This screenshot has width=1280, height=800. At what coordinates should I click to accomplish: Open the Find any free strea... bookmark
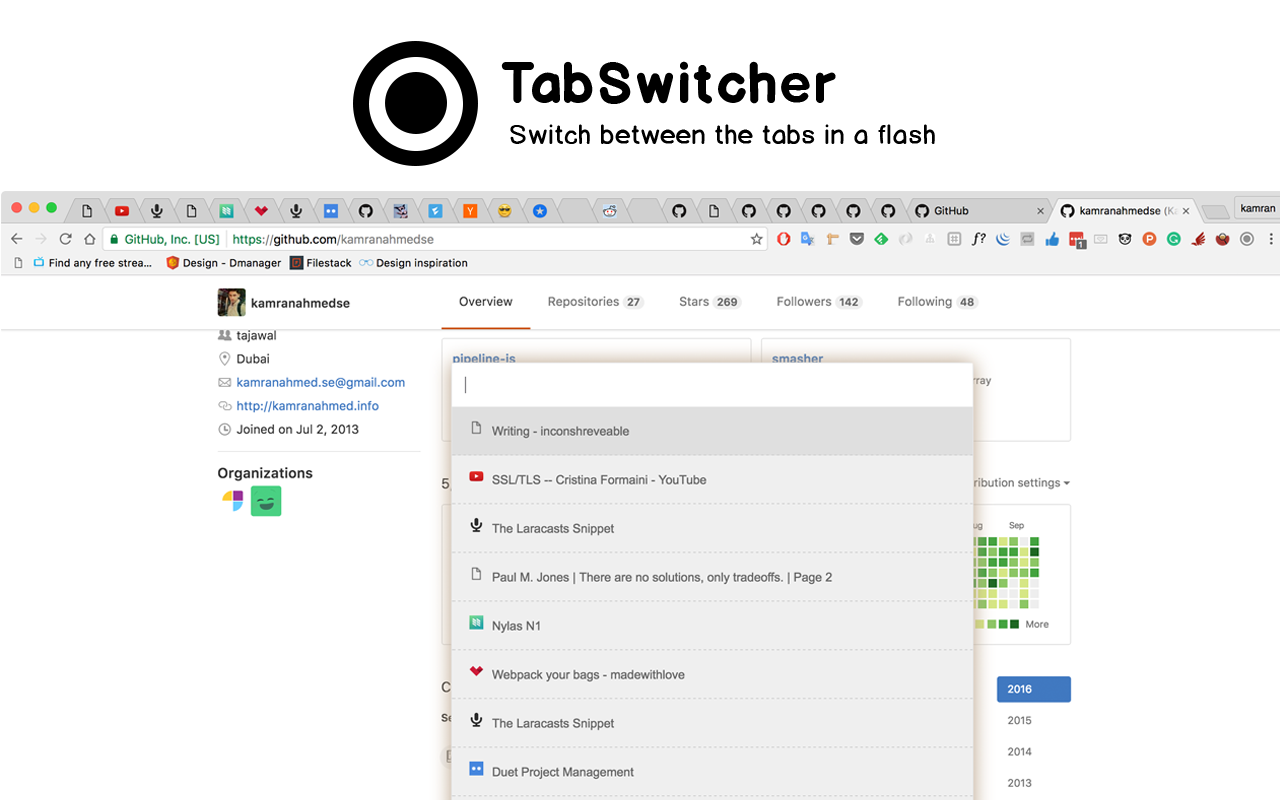coord(92,263)
